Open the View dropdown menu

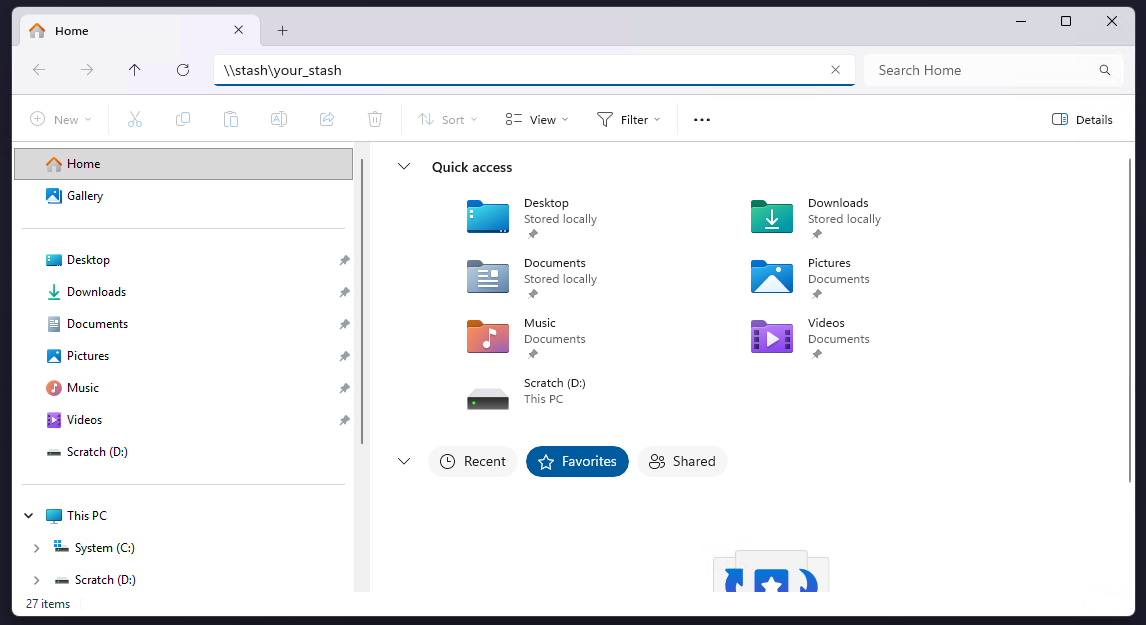pos(537,120)
